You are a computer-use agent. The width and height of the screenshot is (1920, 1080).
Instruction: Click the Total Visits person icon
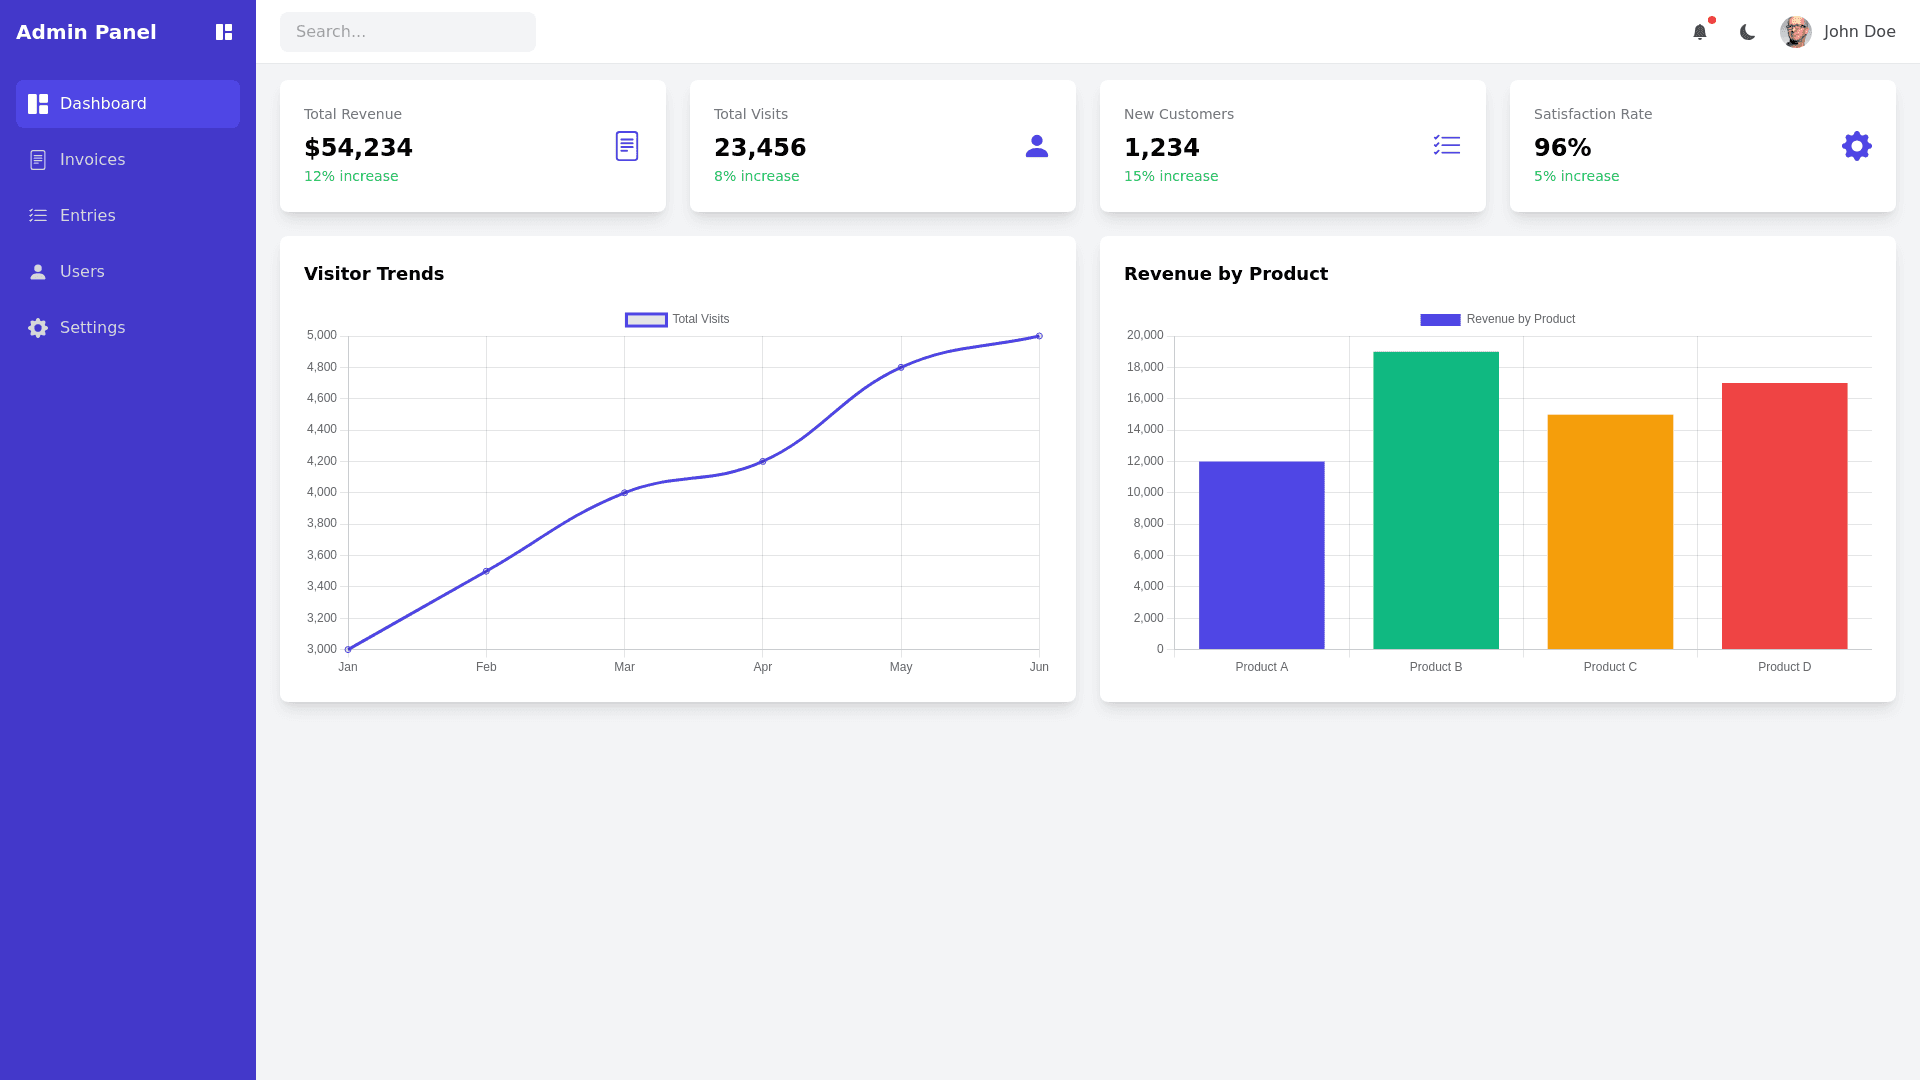[x=1037, y=146]
